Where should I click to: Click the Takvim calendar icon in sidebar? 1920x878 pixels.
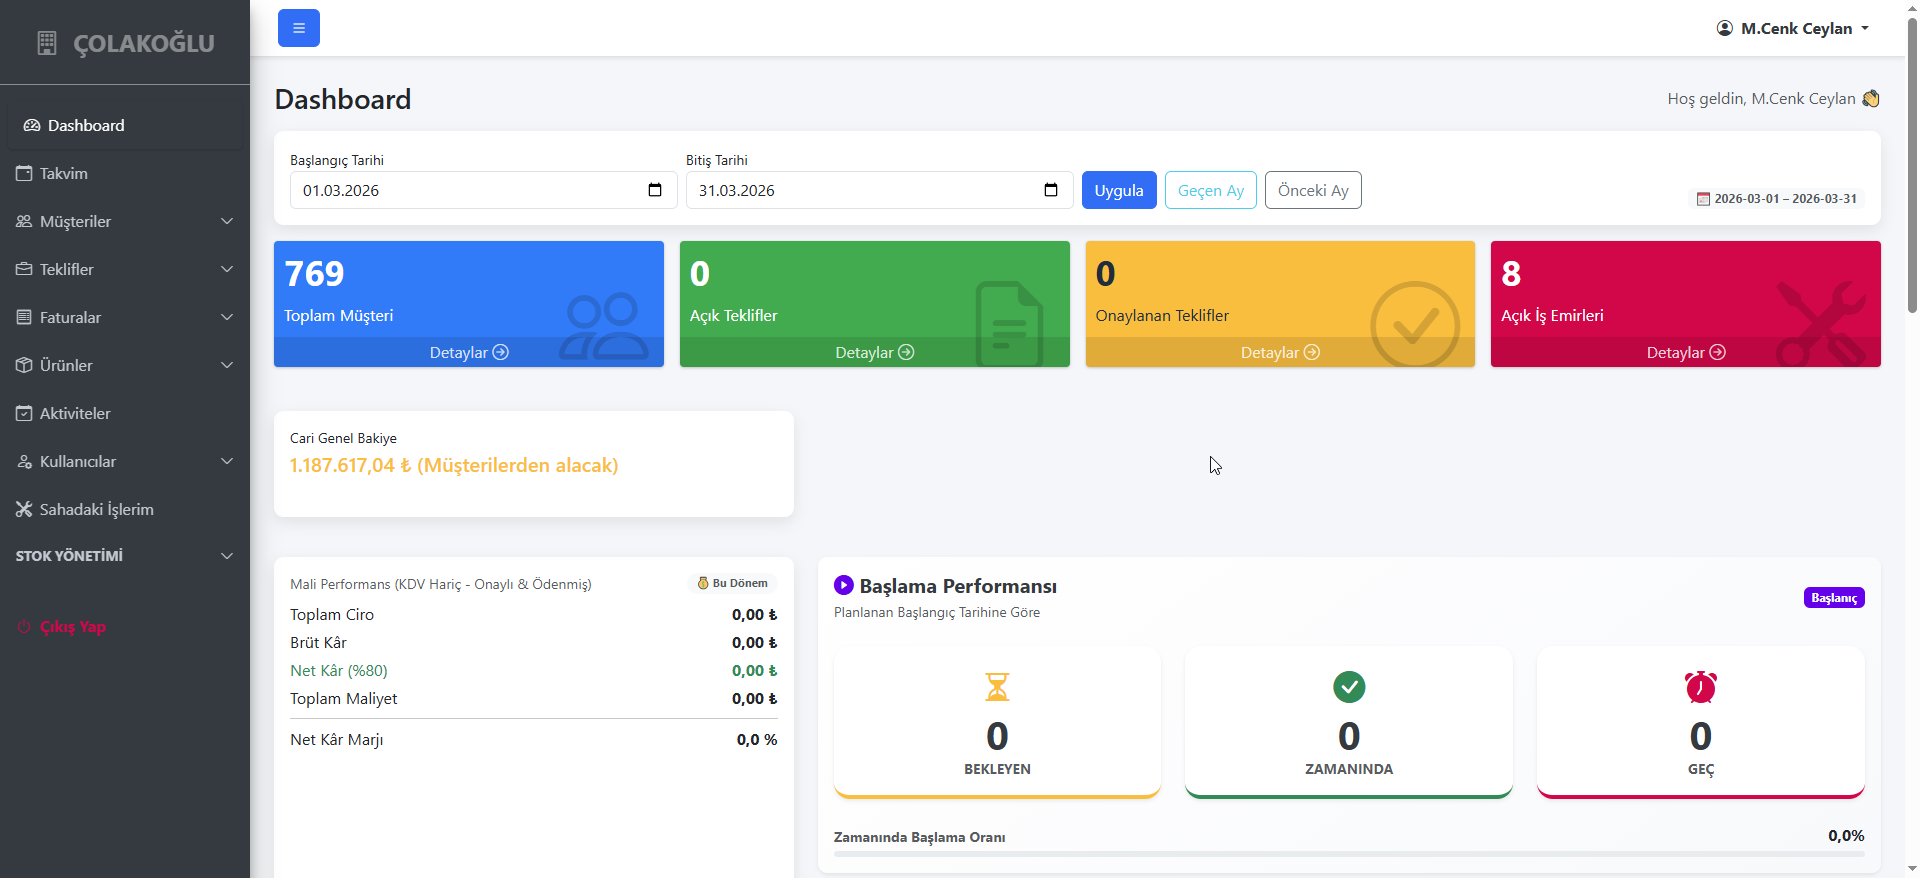pos(24,173)
